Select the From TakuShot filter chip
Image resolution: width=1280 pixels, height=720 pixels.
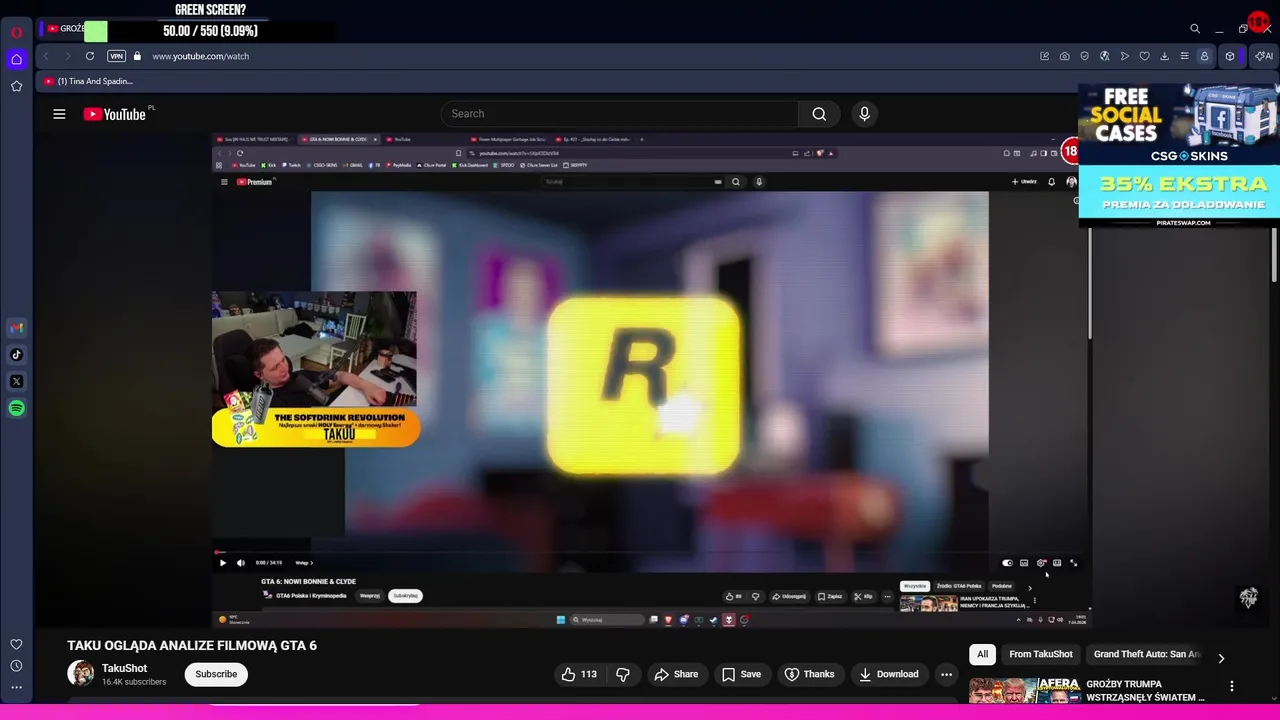tap(1041, 654)
